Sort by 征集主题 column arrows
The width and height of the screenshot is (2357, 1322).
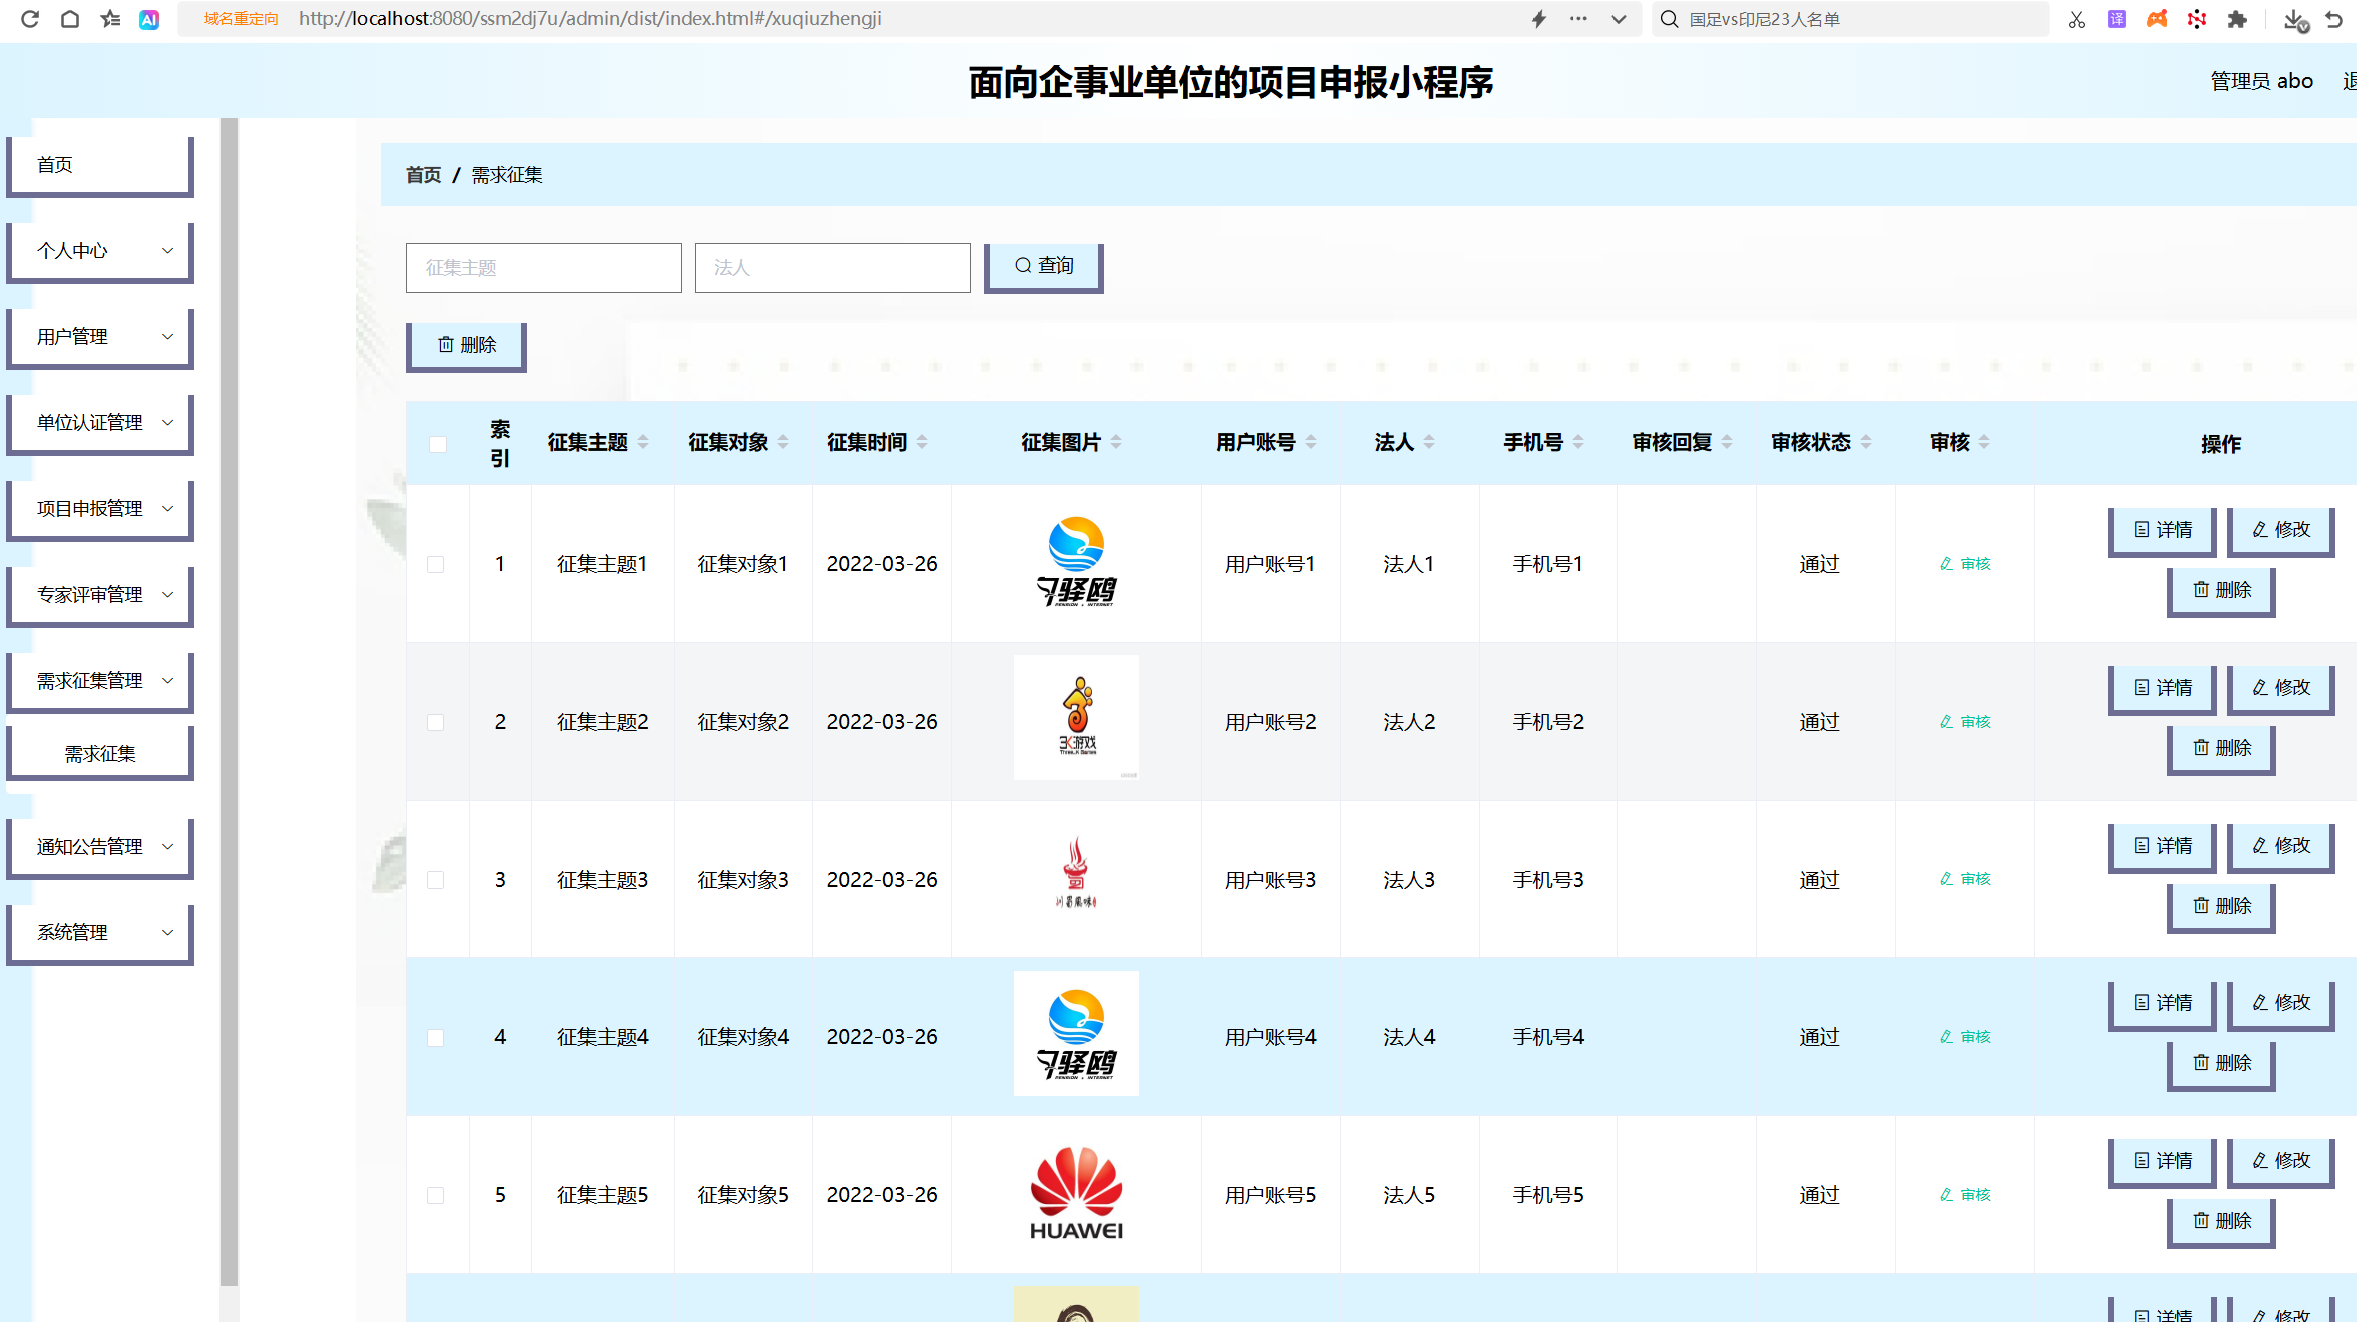click(643, 442)
